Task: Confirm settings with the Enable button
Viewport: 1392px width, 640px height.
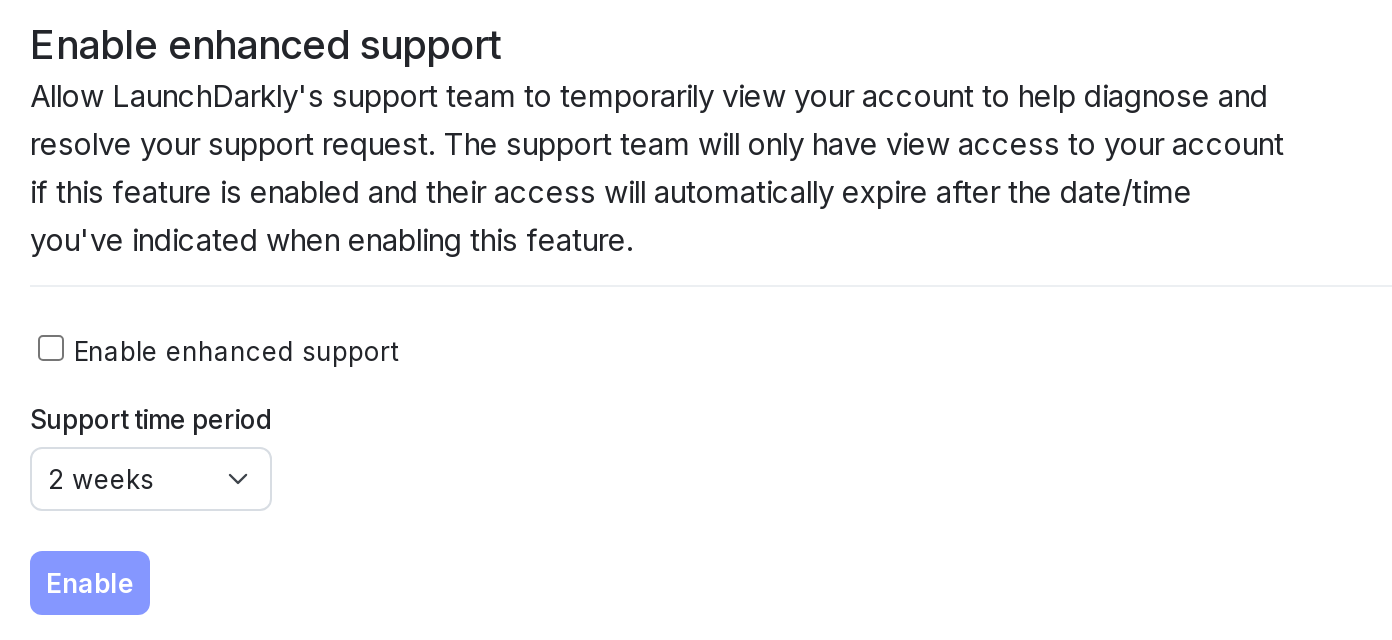Action: 89,583
